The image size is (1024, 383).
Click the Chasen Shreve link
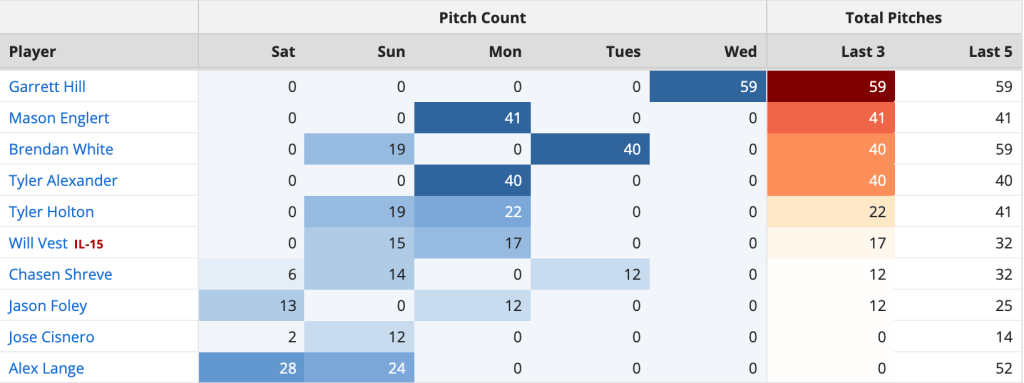coord(60,275)
